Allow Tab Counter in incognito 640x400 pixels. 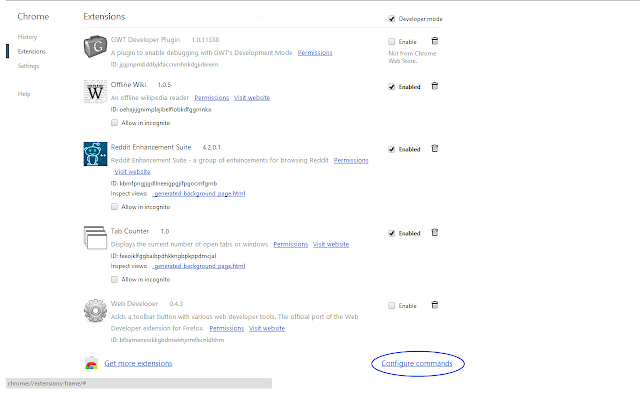[114, 279]
